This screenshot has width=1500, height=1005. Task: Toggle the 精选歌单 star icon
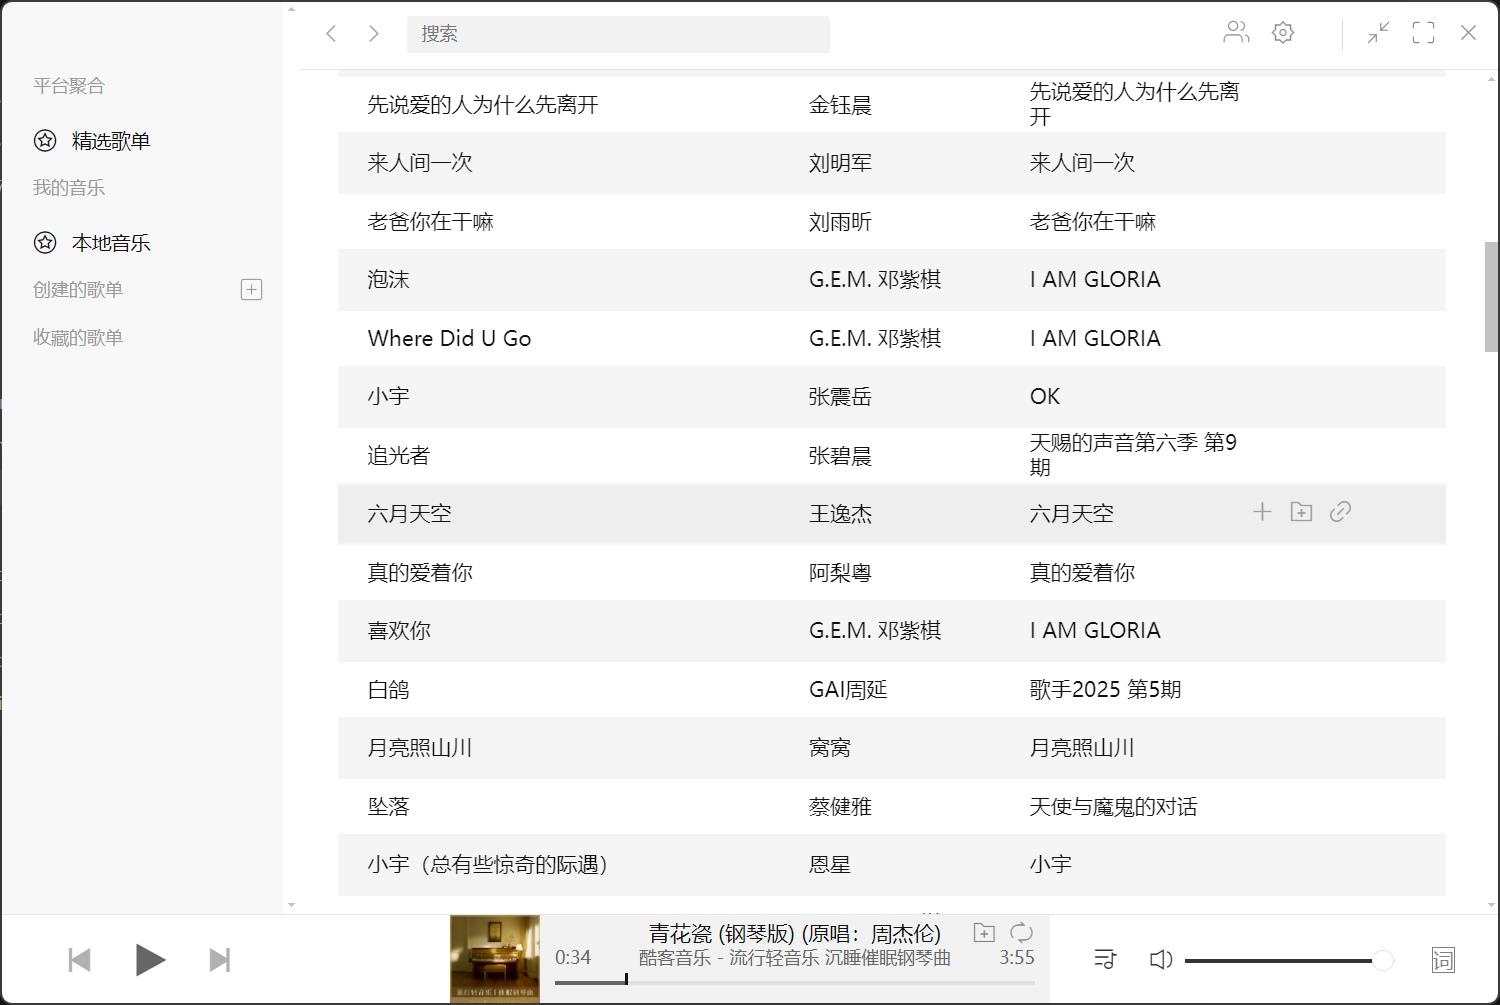44,140
